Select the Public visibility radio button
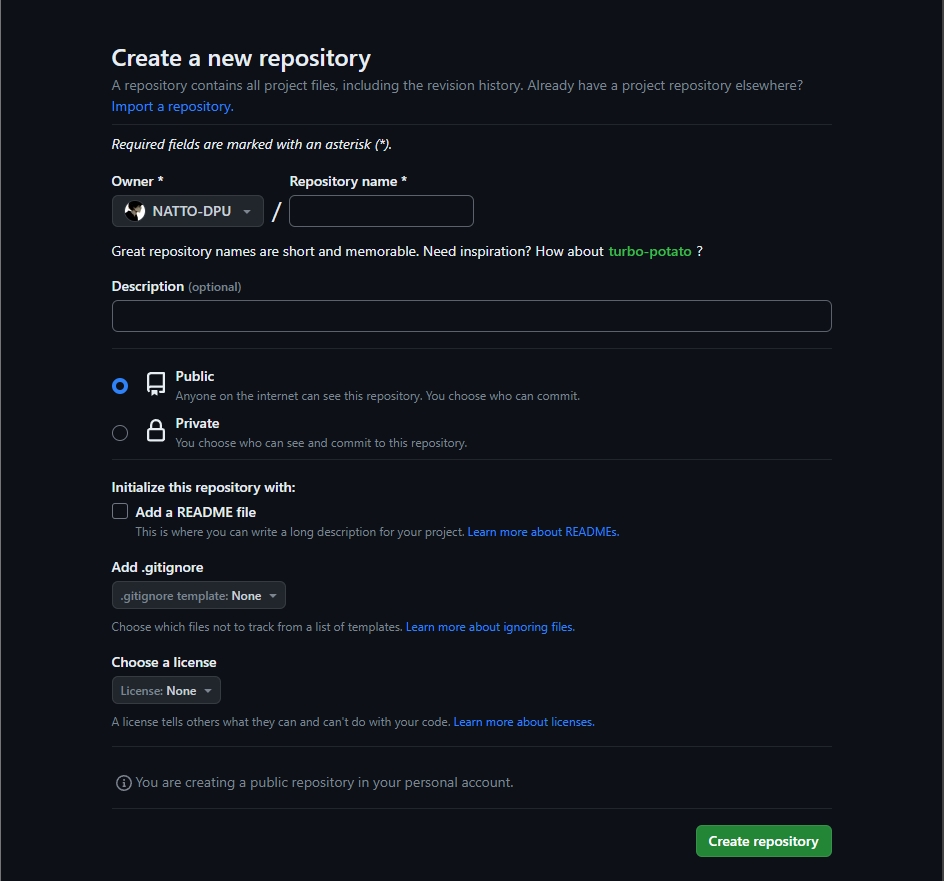 [120, 385]
